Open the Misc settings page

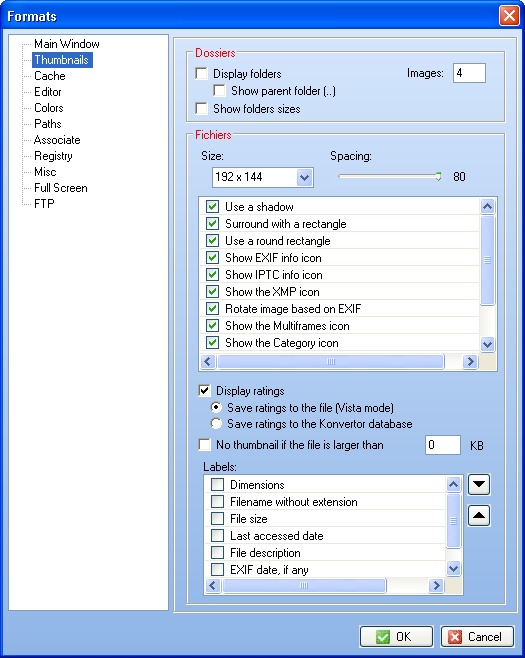pyautogui.click(x=45, y=172)
